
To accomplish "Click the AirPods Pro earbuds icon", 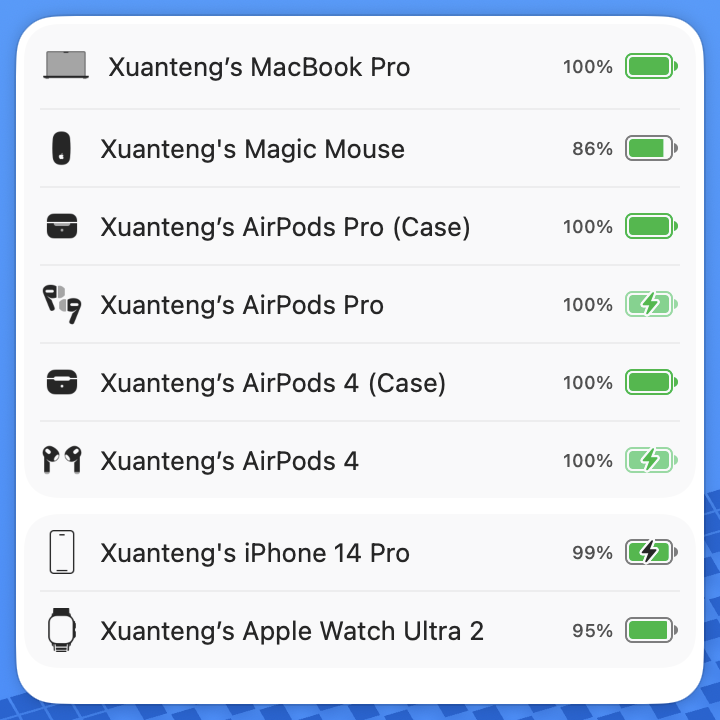I will 62,304.
